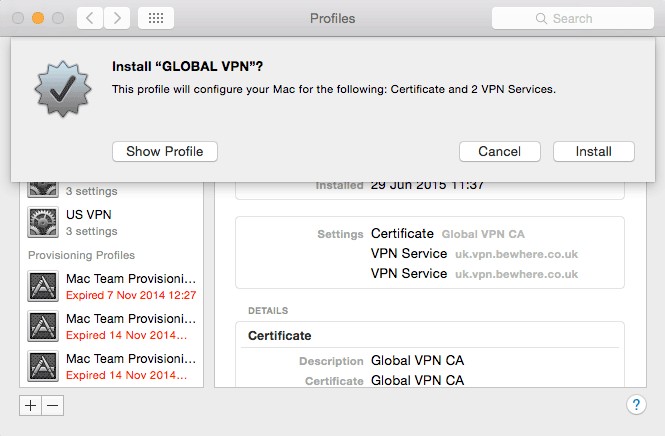Select the US VPN profile
The width and height of the screenshot is (665, 436).
coord(112,222)
